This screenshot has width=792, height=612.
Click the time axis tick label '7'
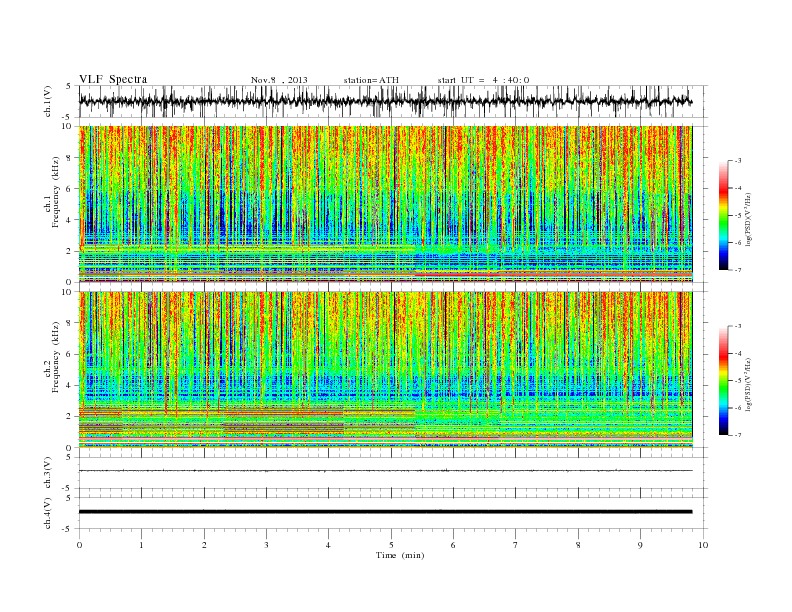515,545
